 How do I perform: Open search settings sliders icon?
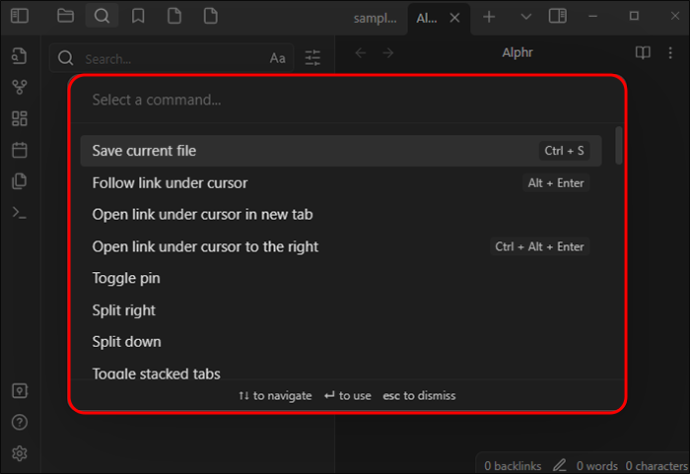[x=312, y=58]
